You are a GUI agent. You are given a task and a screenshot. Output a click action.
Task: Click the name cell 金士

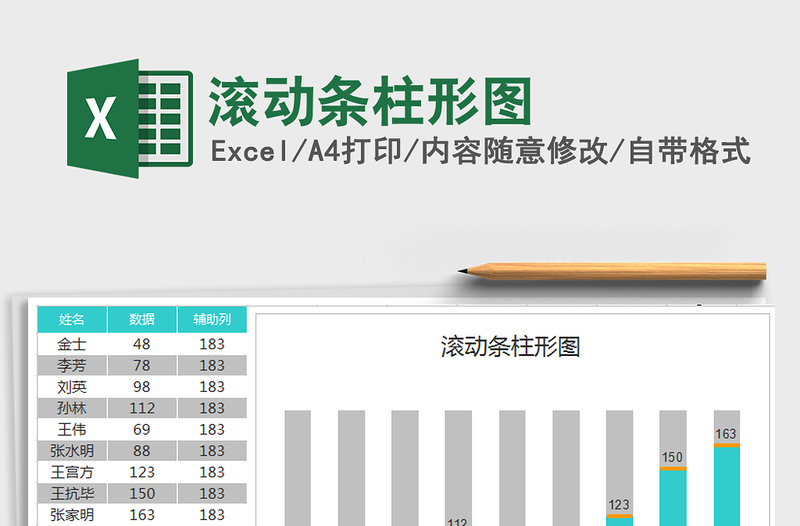(x=72, y=344)
